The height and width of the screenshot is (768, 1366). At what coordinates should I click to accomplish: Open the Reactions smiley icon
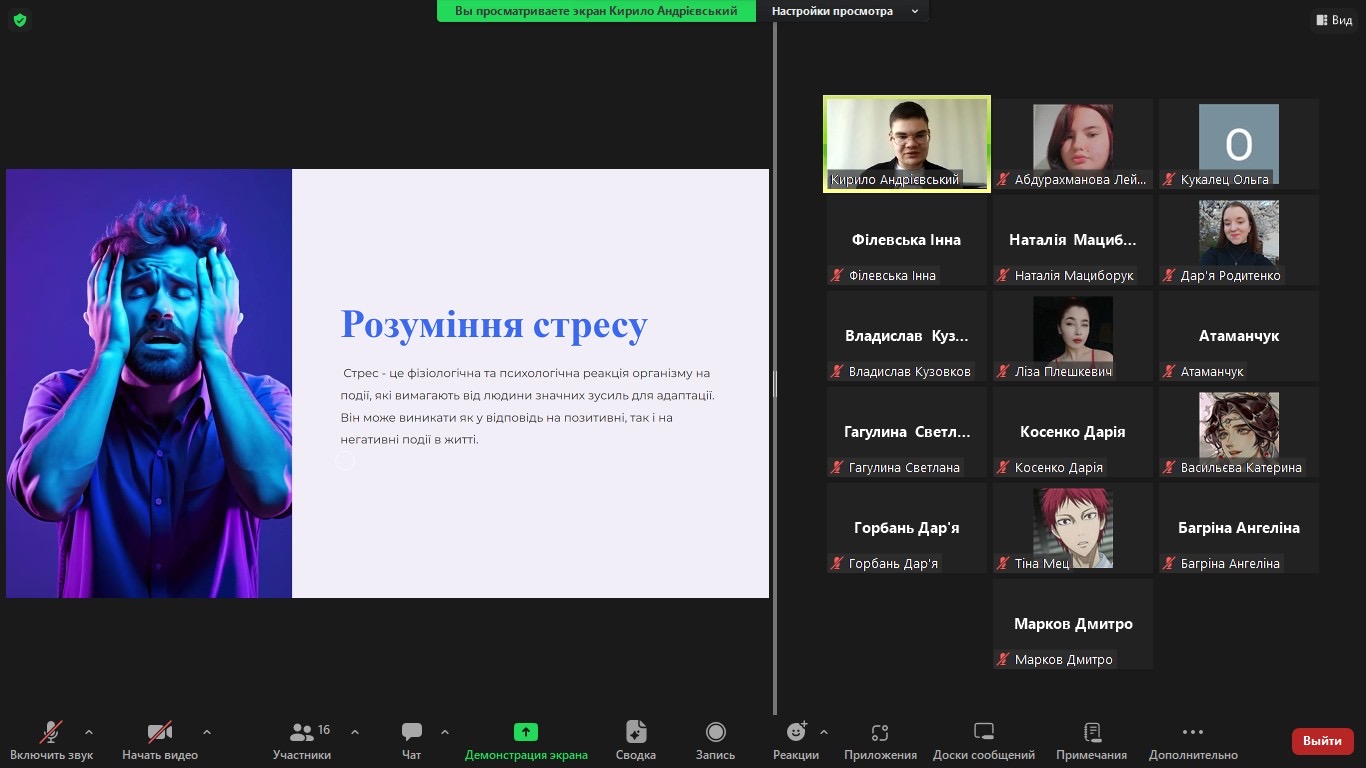796,732
